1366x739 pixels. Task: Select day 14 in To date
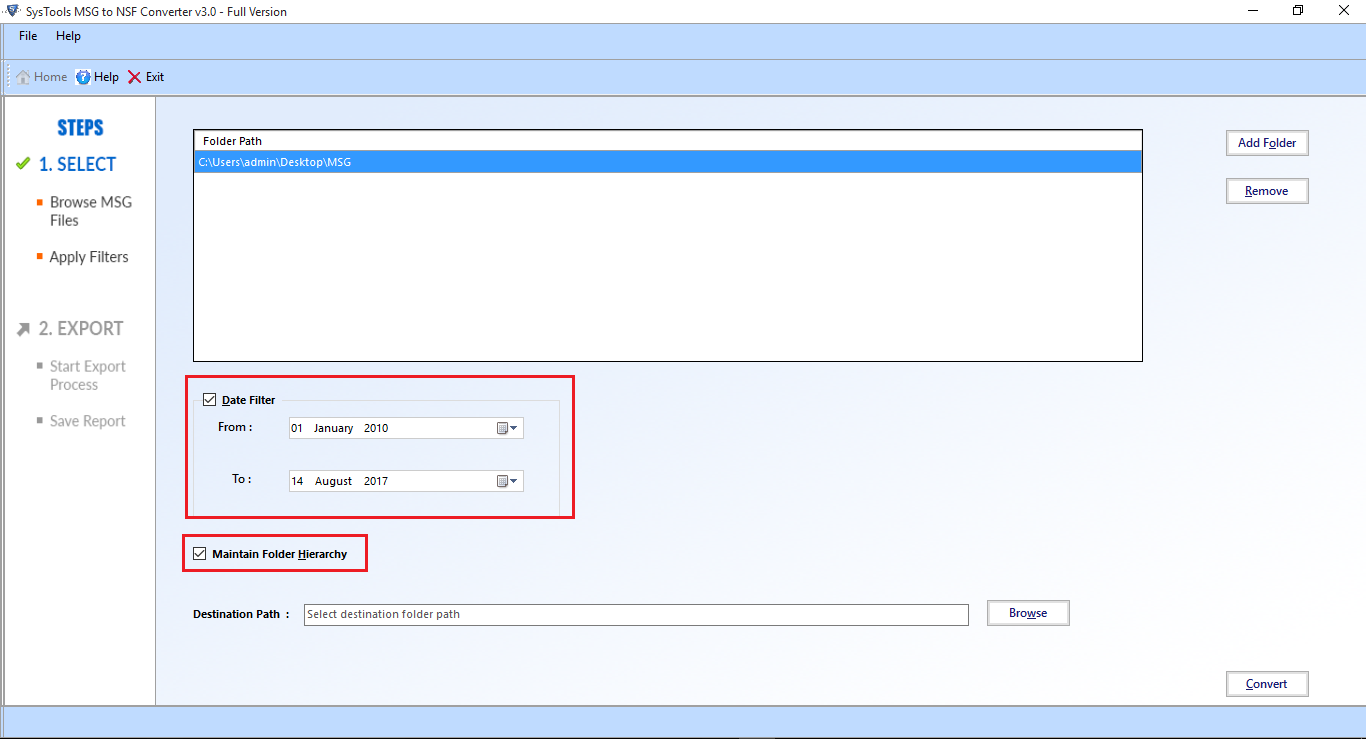[297, 481]
